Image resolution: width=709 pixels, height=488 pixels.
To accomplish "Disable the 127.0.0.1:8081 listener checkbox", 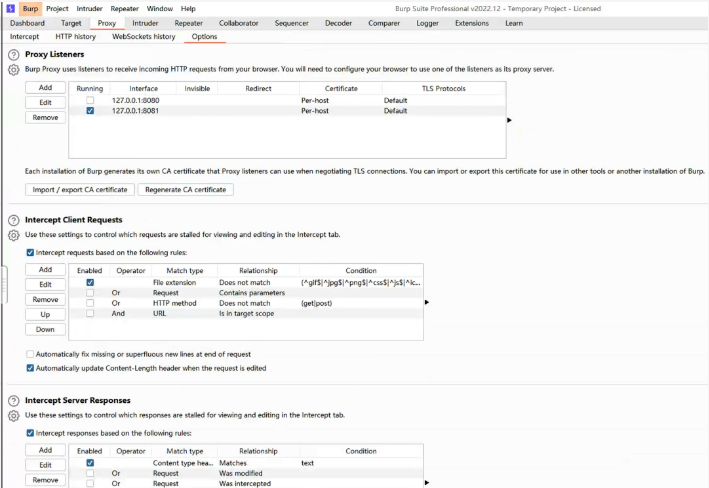I will (x=90, y=111).
